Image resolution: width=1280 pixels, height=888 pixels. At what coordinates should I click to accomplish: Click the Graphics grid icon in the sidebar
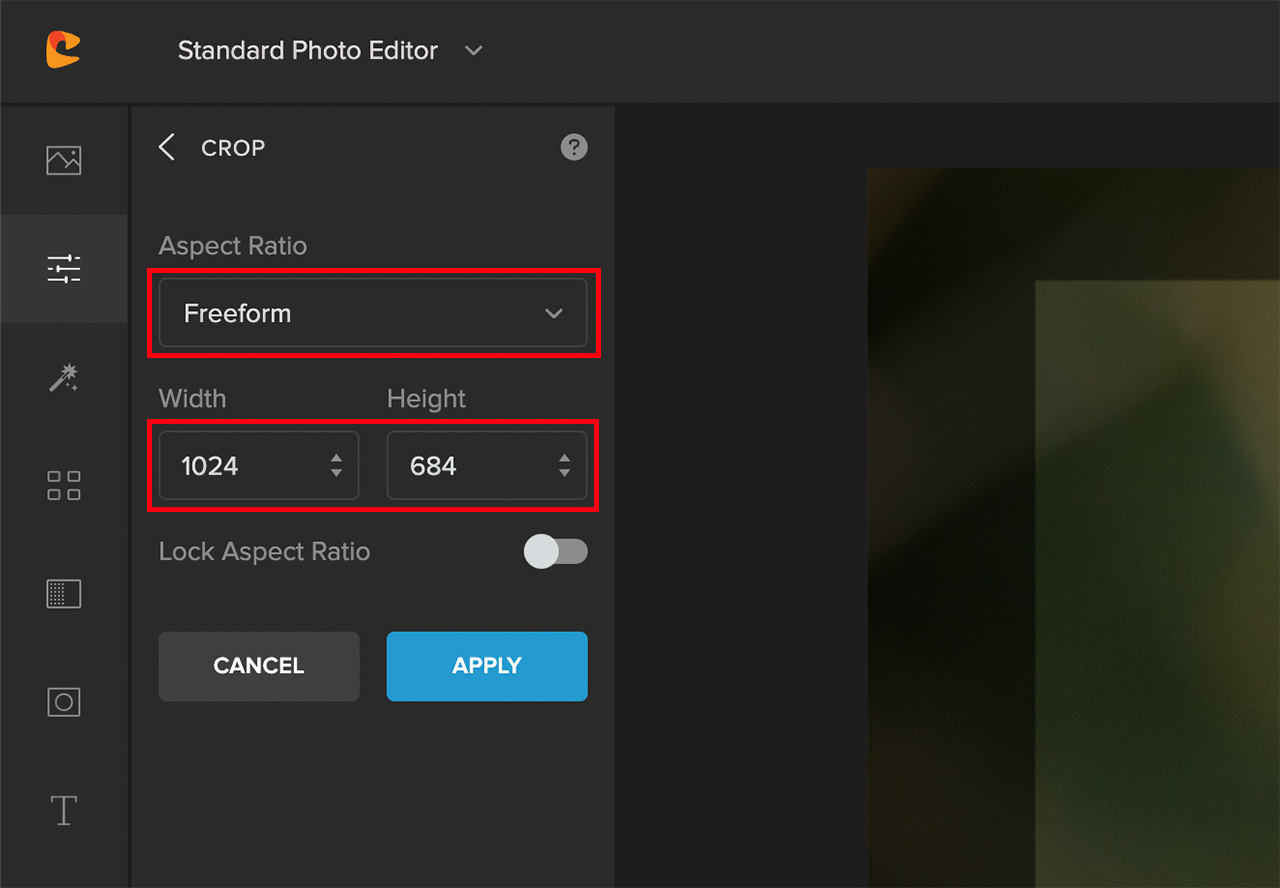click(63, 486)
